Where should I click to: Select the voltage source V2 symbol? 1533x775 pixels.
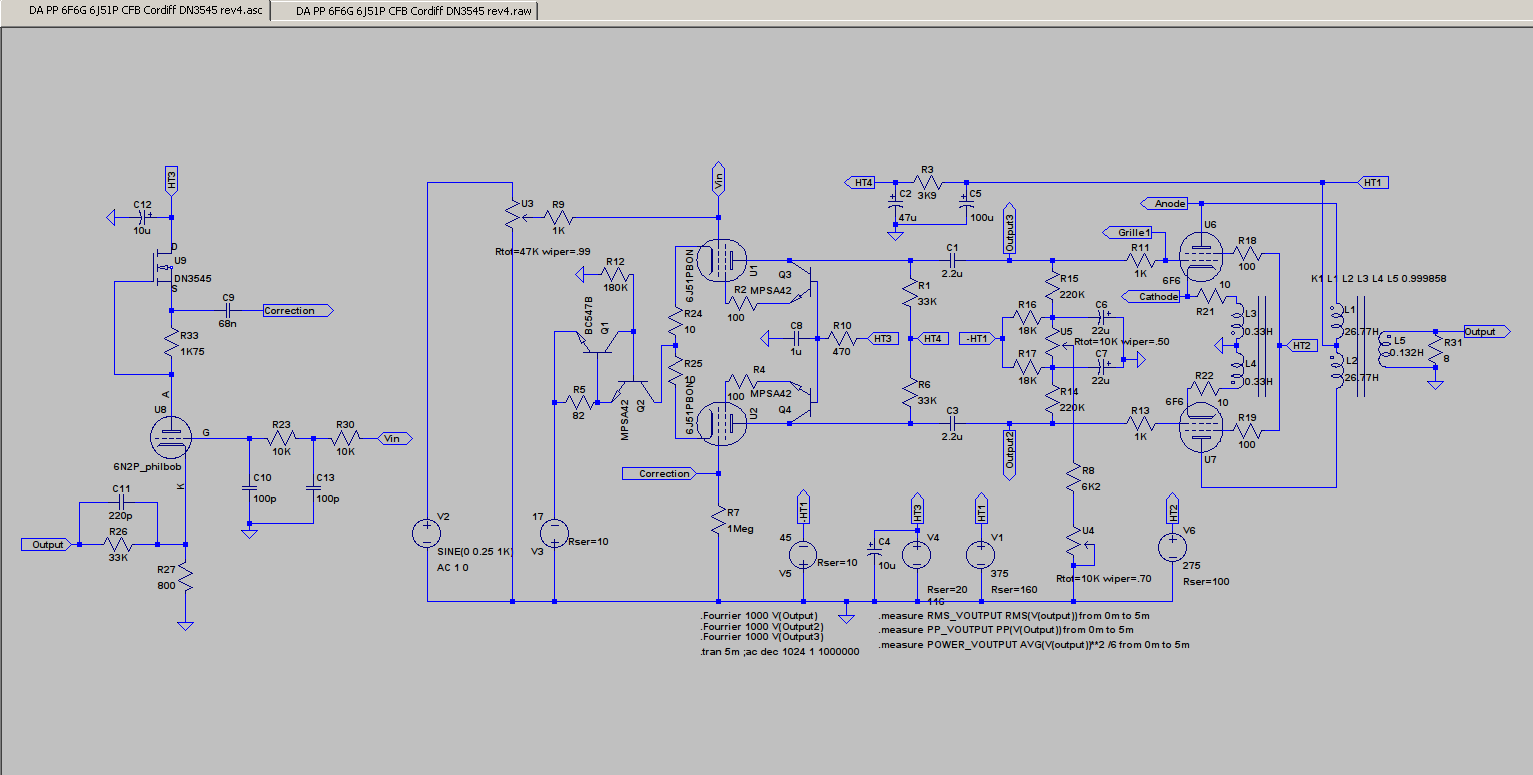pyautogui.click(x=427, y=533)
